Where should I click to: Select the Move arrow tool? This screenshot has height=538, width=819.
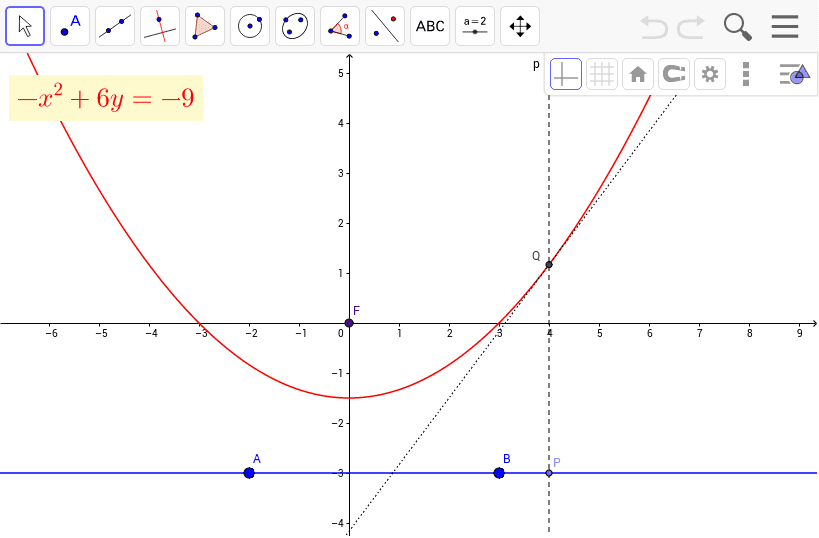25,26
